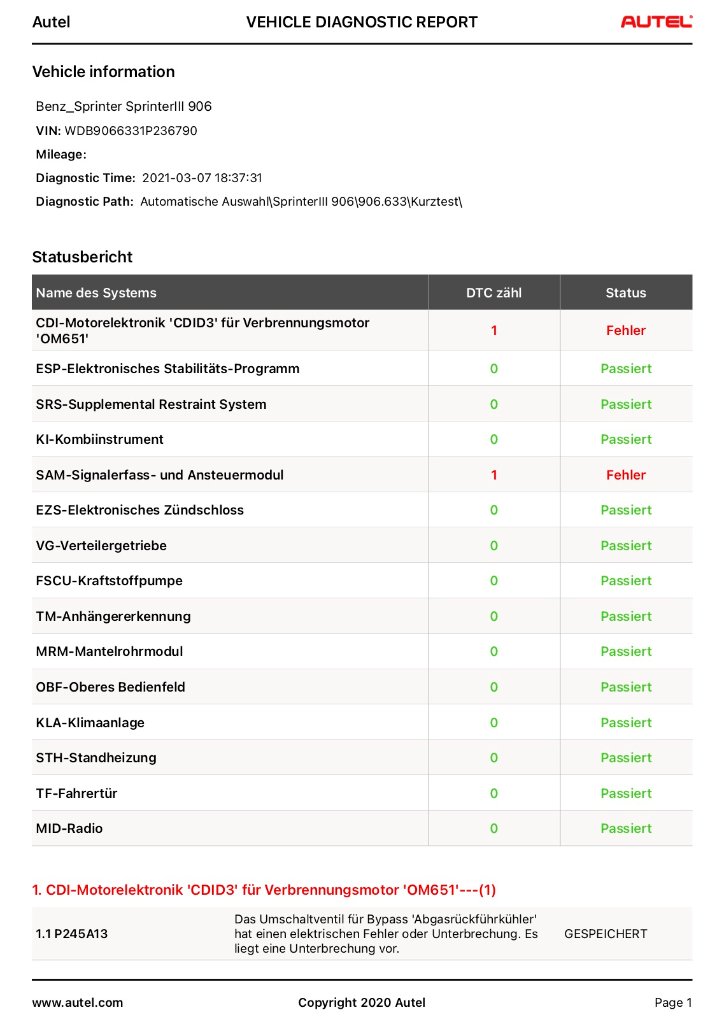Click the Diagnostic Path text
Screen dimensions: 724x1024
pos(300,201)
